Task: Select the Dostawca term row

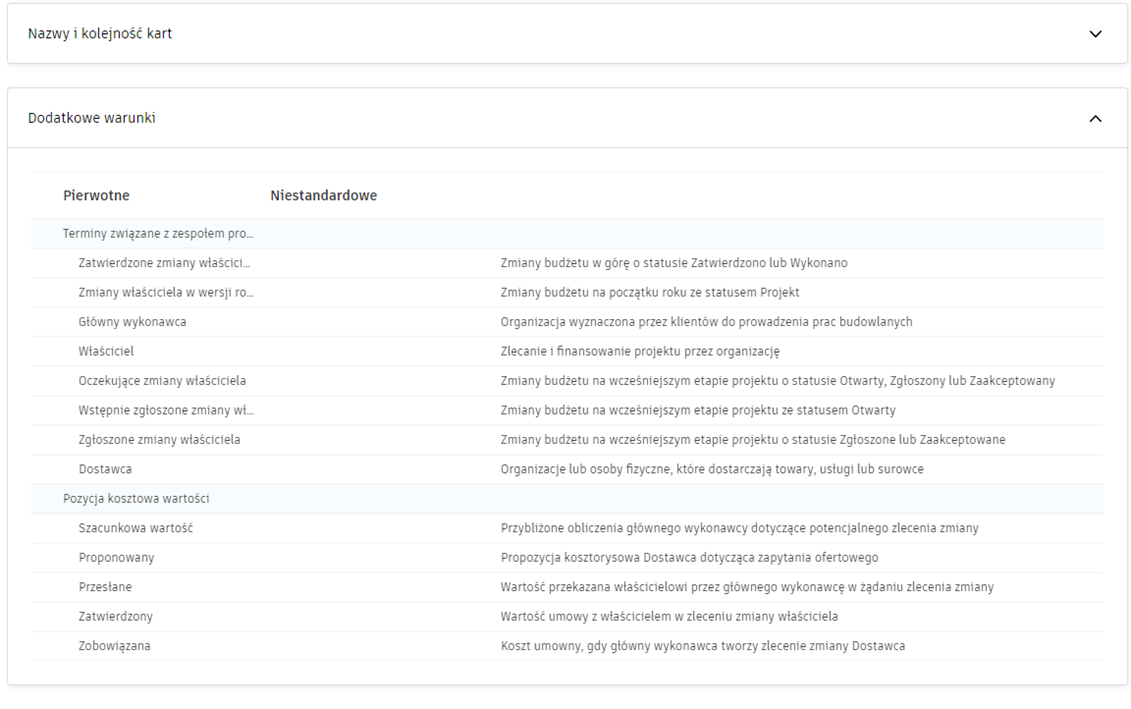Action: [x=105, y=469]
